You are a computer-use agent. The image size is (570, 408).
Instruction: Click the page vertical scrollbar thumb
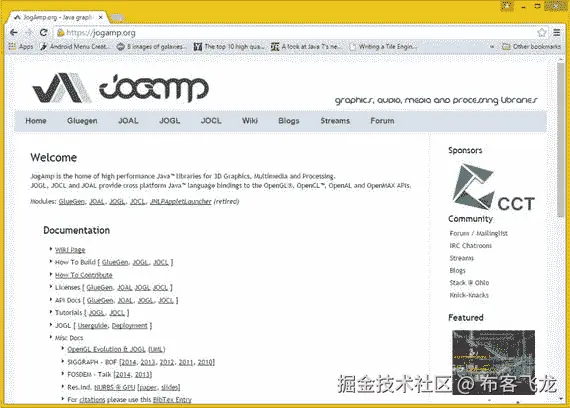560,140
